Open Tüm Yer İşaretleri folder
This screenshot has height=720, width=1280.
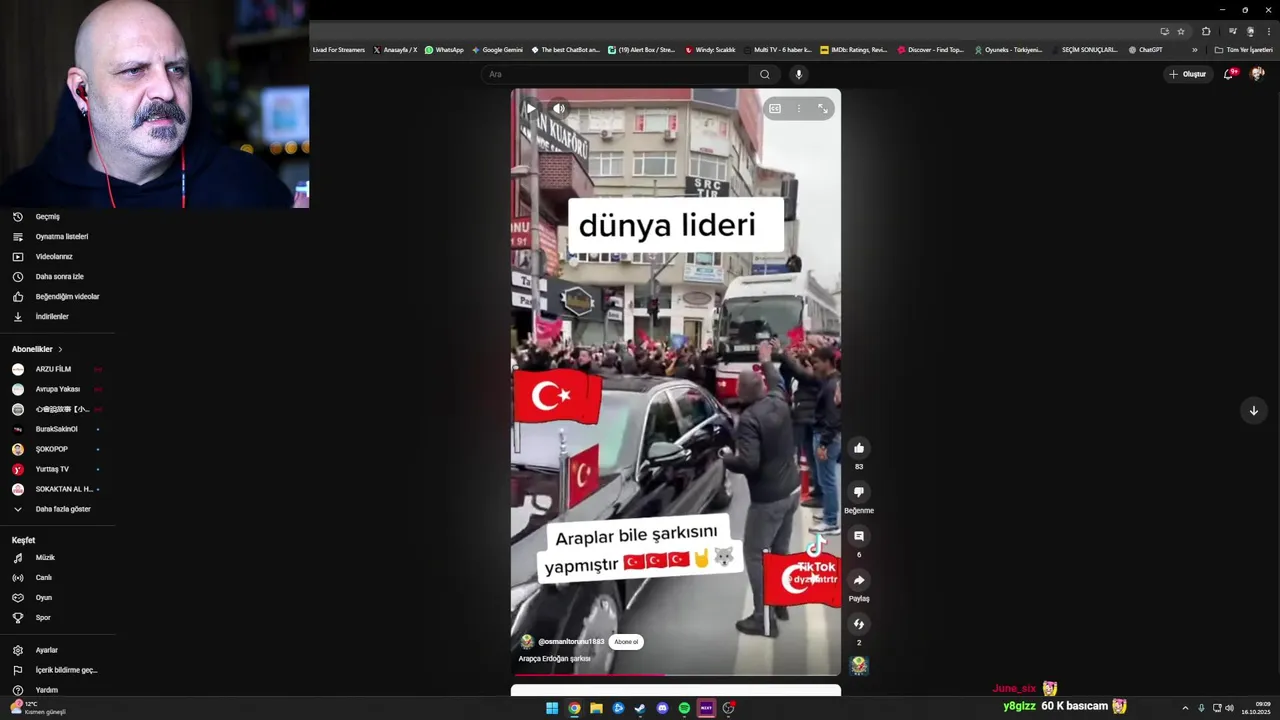pyautogui.click(x=1243, y=50)
